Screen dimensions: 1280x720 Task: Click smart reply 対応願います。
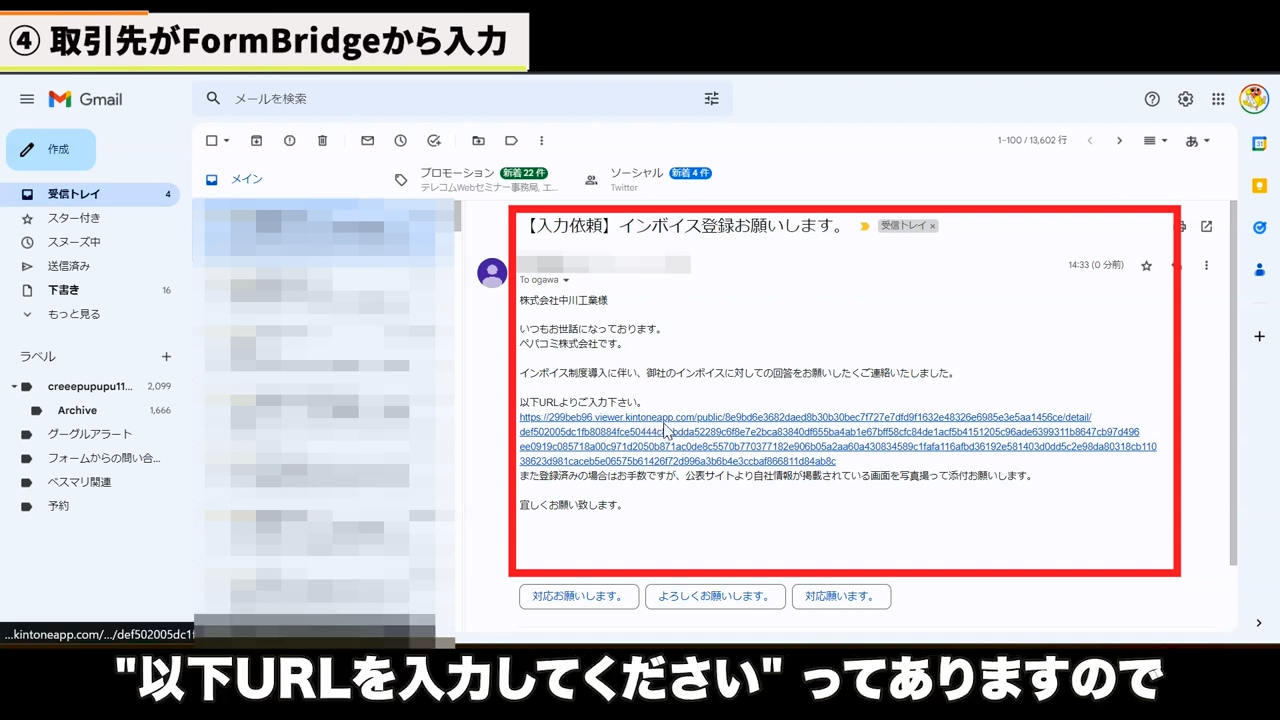[x=841, y=596]
